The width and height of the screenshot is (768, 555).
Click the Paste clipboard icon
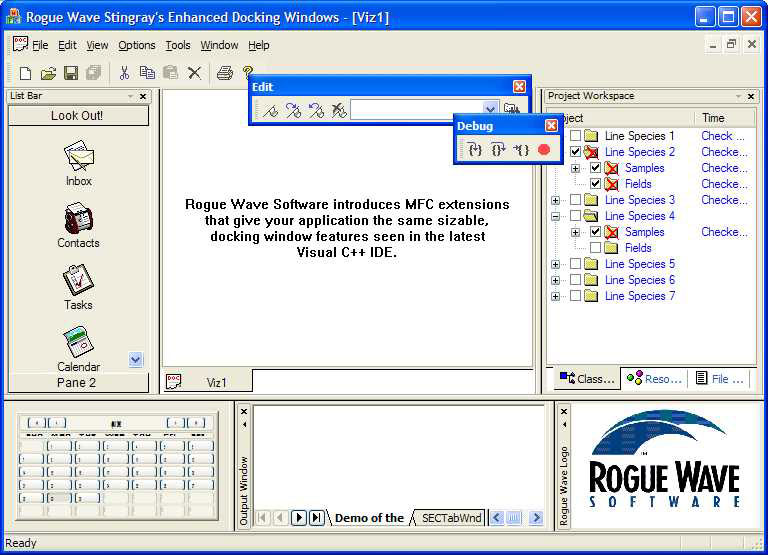click(x=170, y=72)
